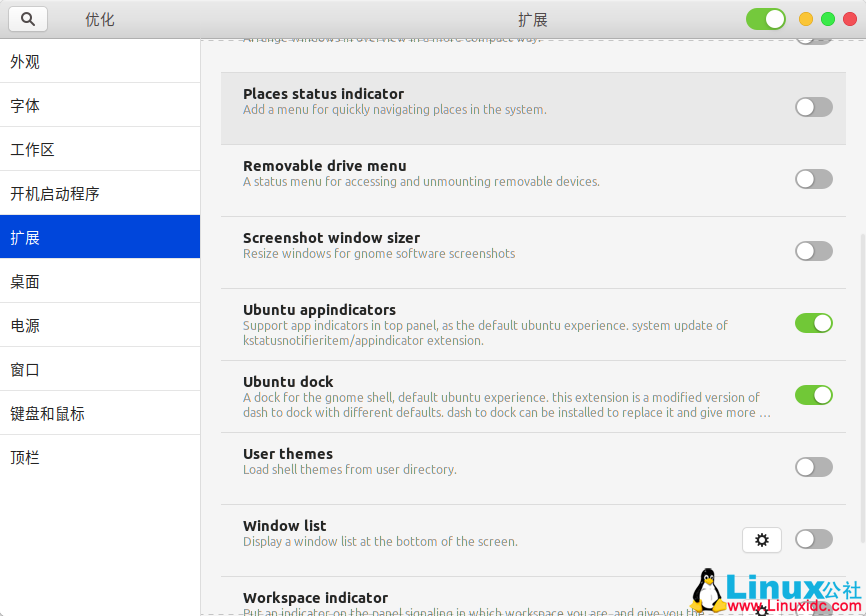
Task: Switch to 桌面 settings
Action: (100, 281)
